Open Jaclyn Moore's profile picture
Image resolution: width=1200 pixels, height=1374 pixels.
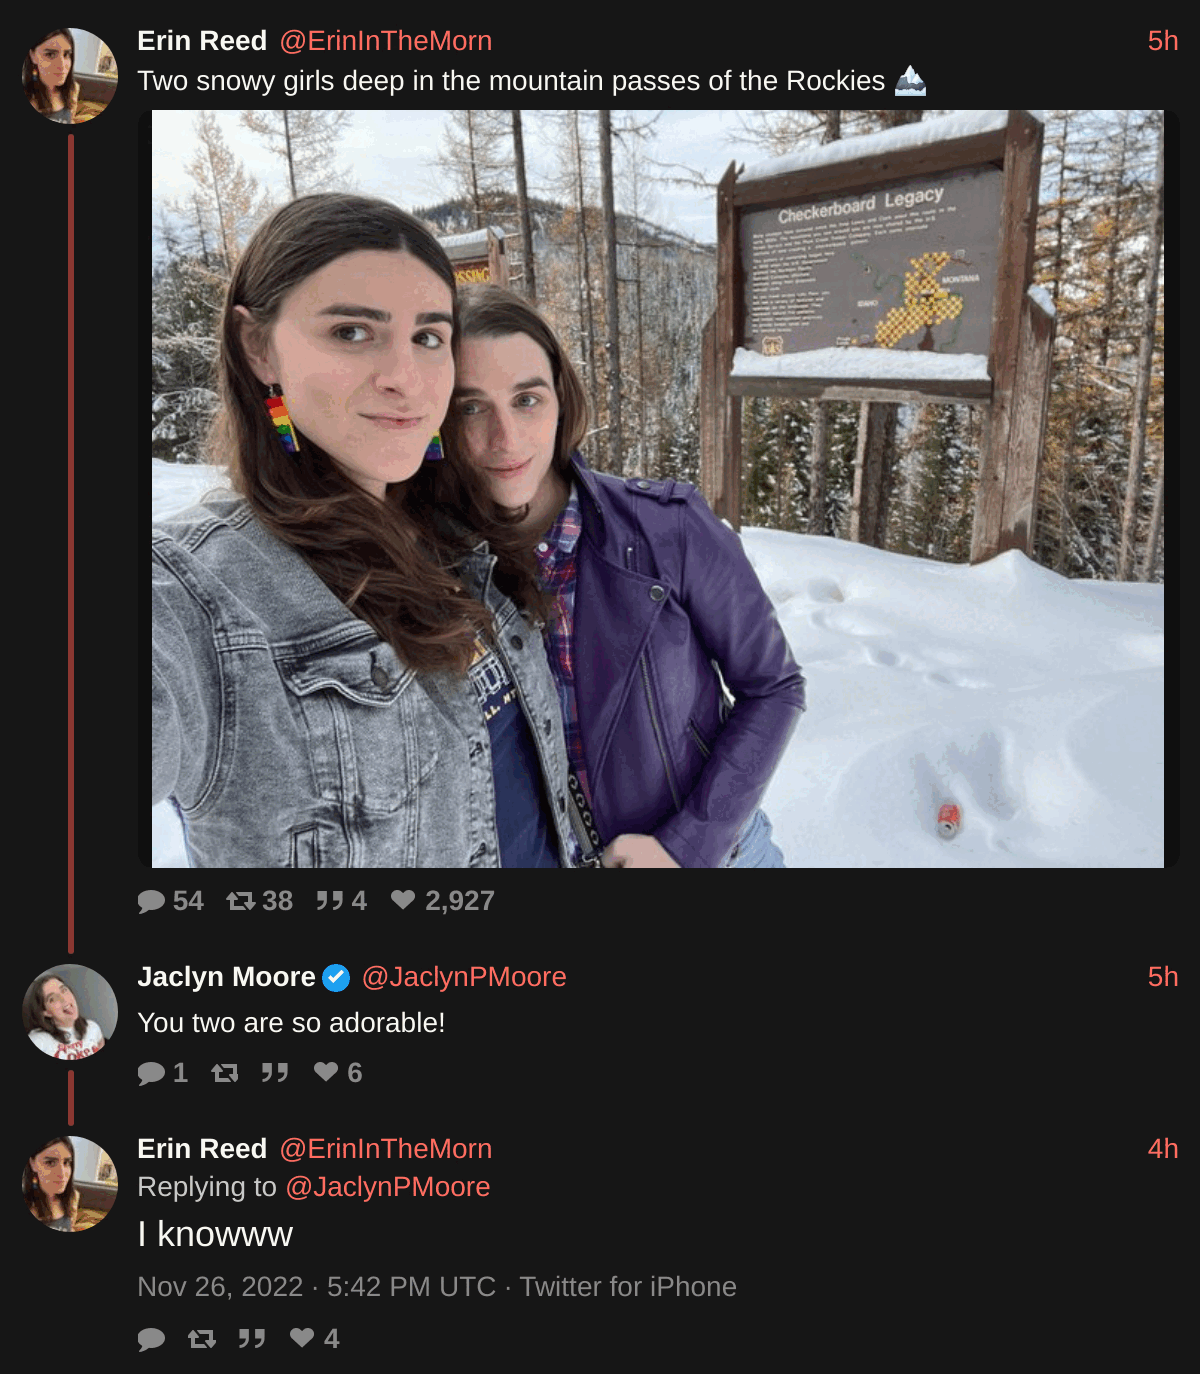click(x=70, y=1012)
